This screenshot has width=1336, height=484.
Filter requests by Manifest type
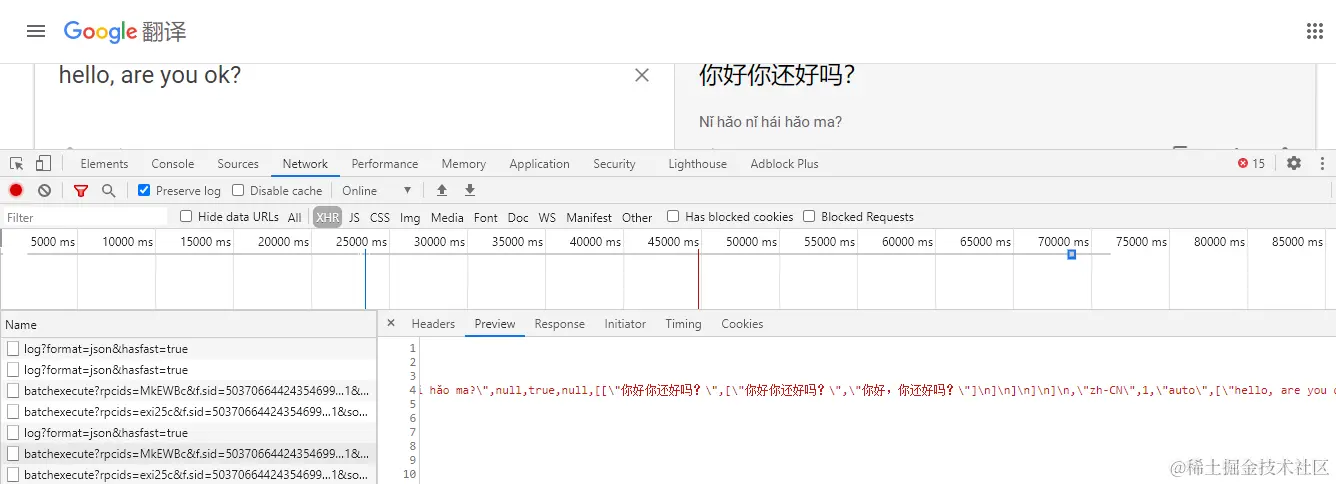tap(589, 217)
